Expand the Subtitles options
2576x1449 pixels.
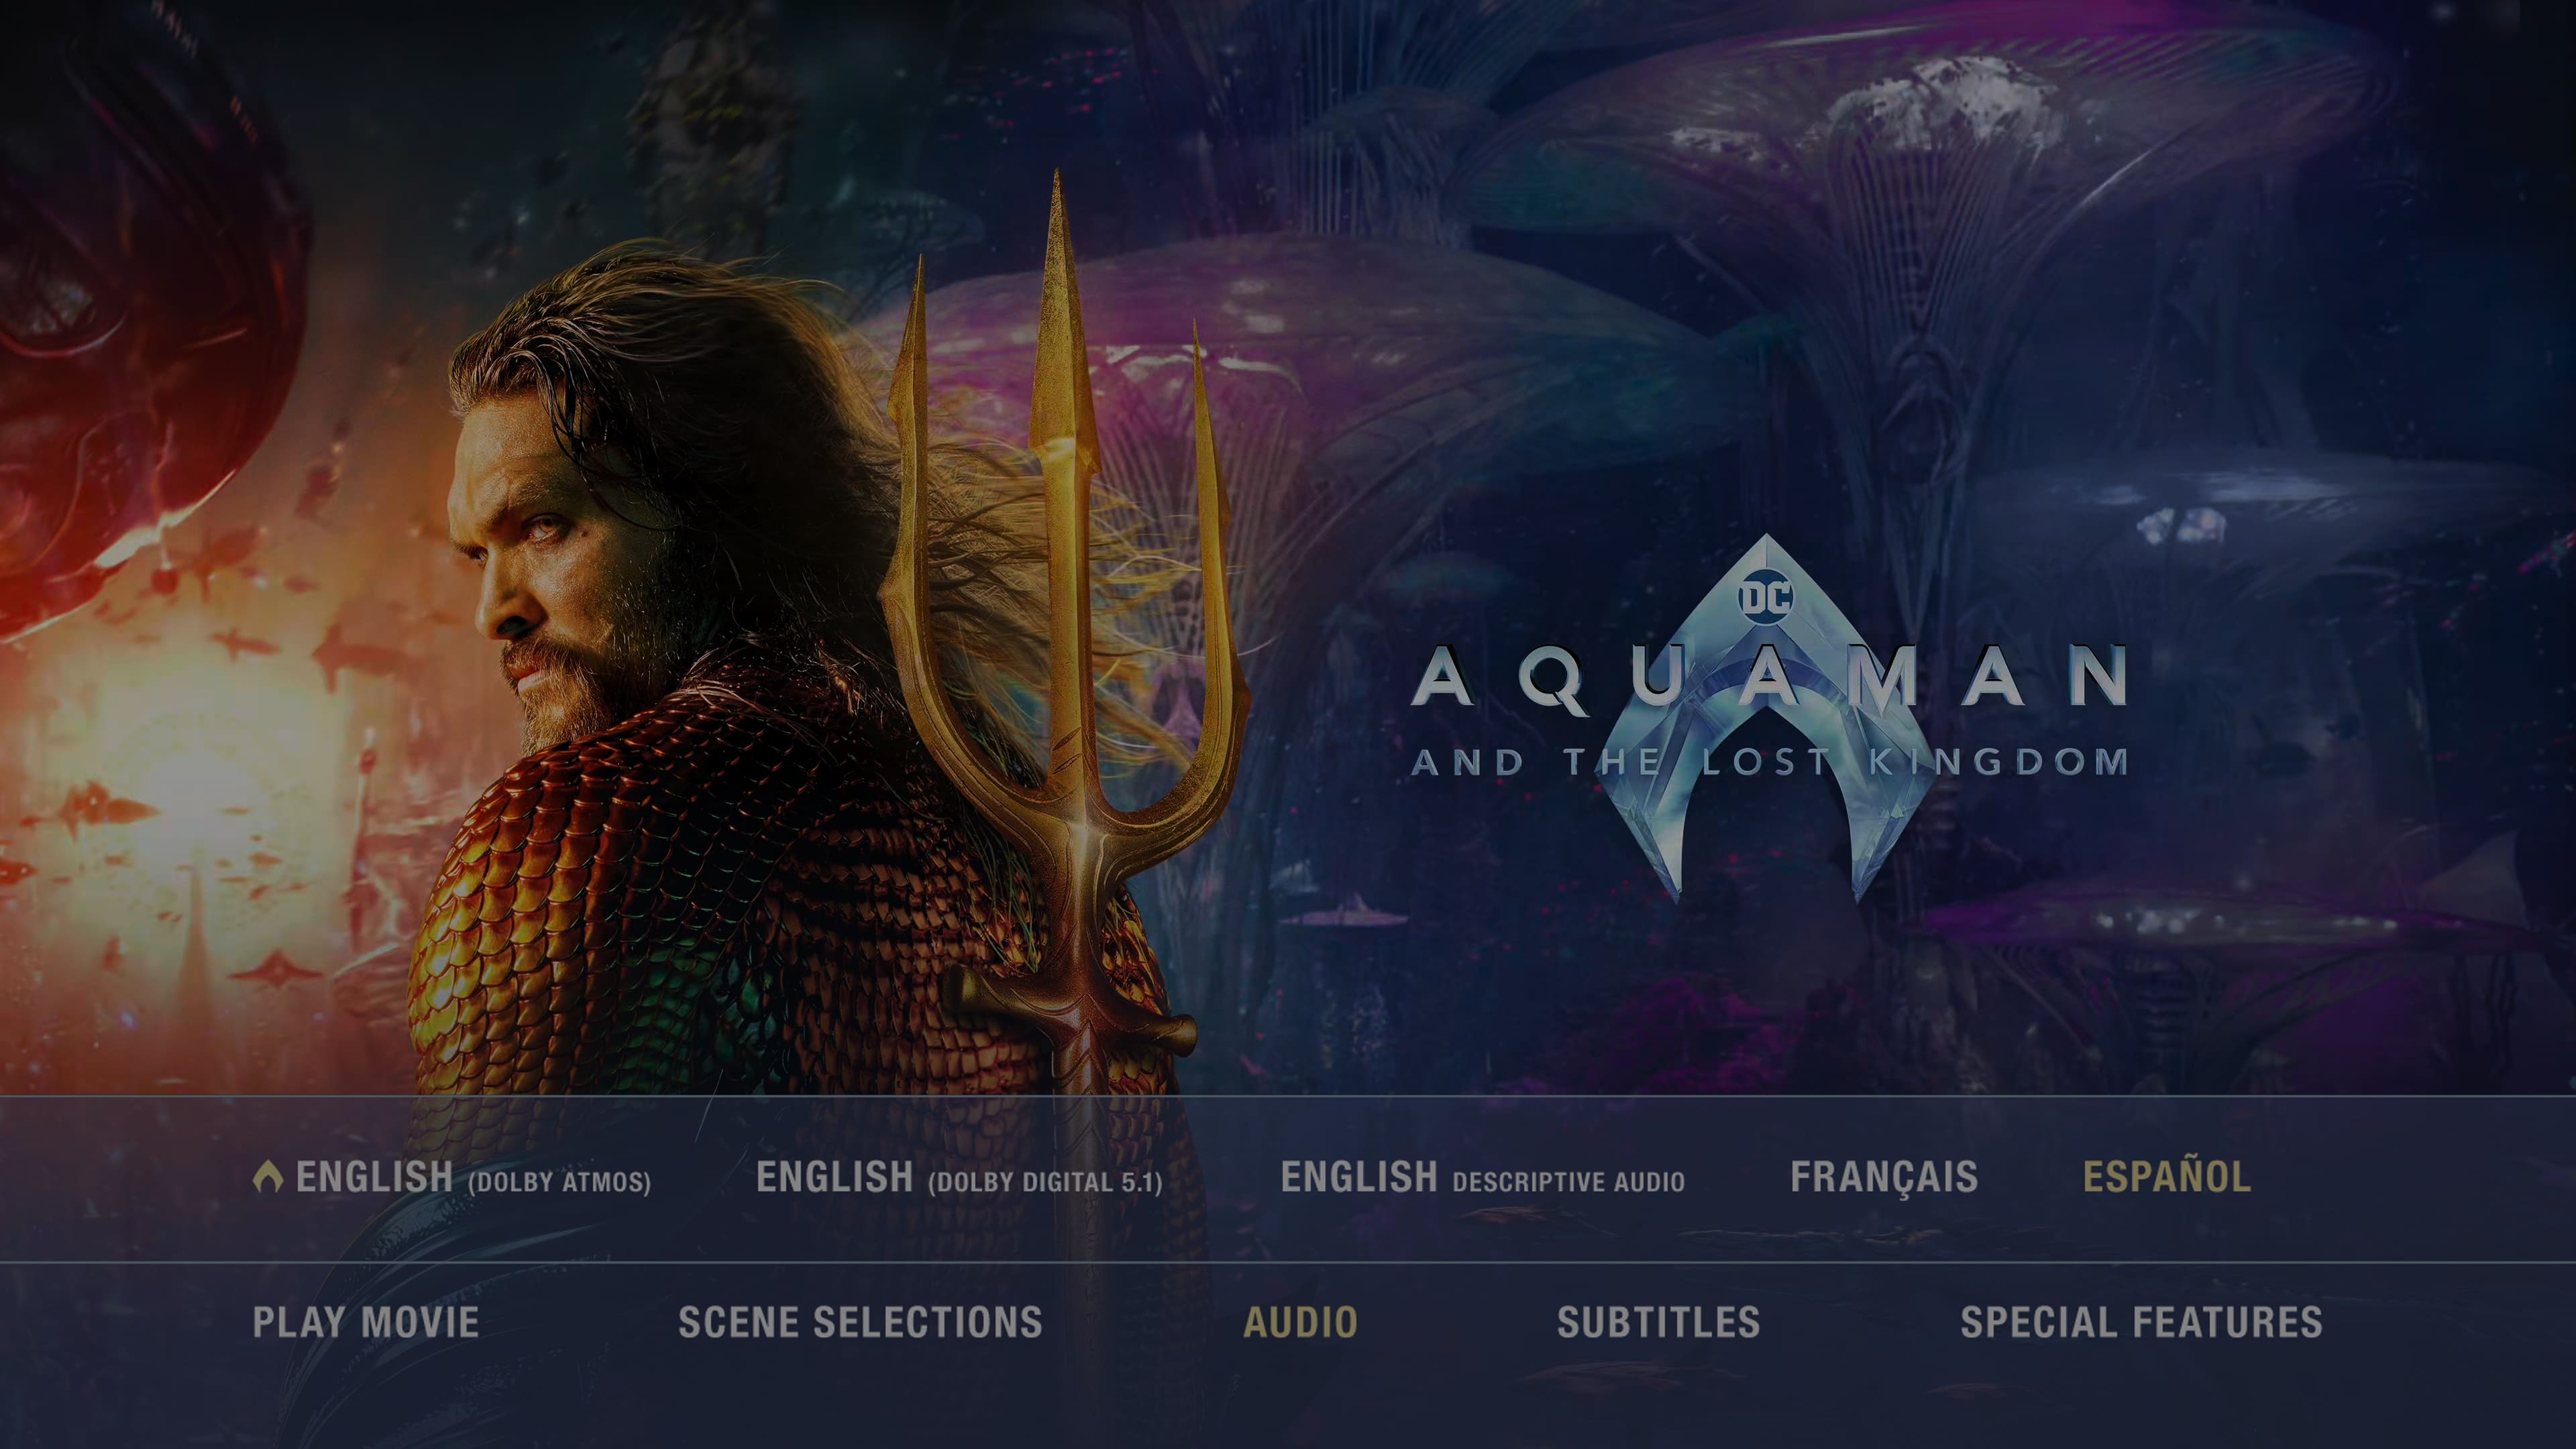click(x=1658, y=1322)
